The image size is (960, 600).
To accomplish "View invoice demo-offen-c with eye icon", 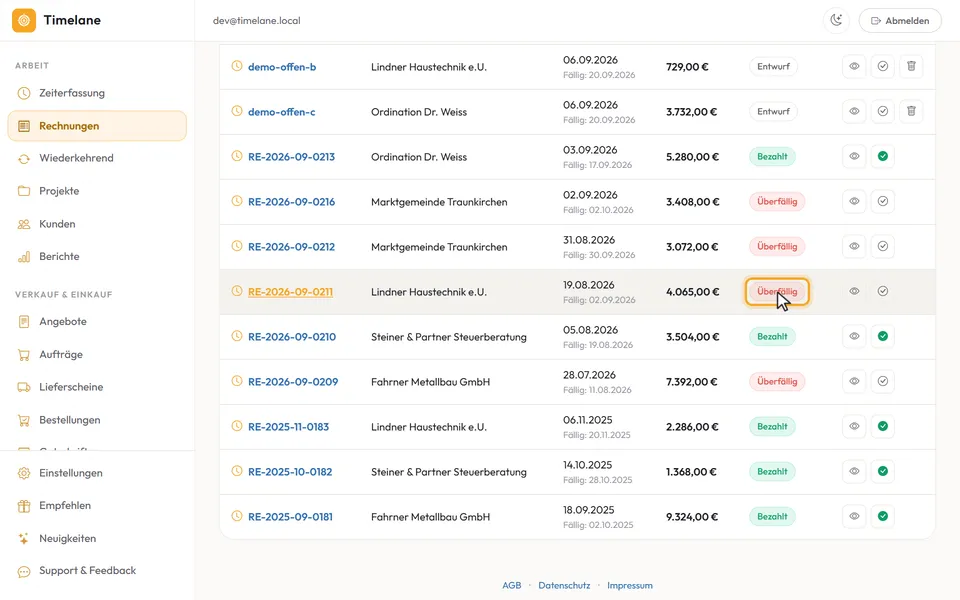I will click(854, 111).
